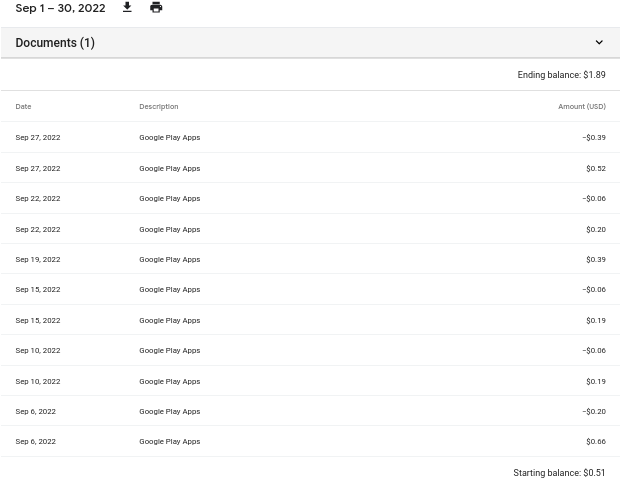622x491 pixels.
Task: Click the date in the −$0.20 row
Action: [x=35, y=411]
